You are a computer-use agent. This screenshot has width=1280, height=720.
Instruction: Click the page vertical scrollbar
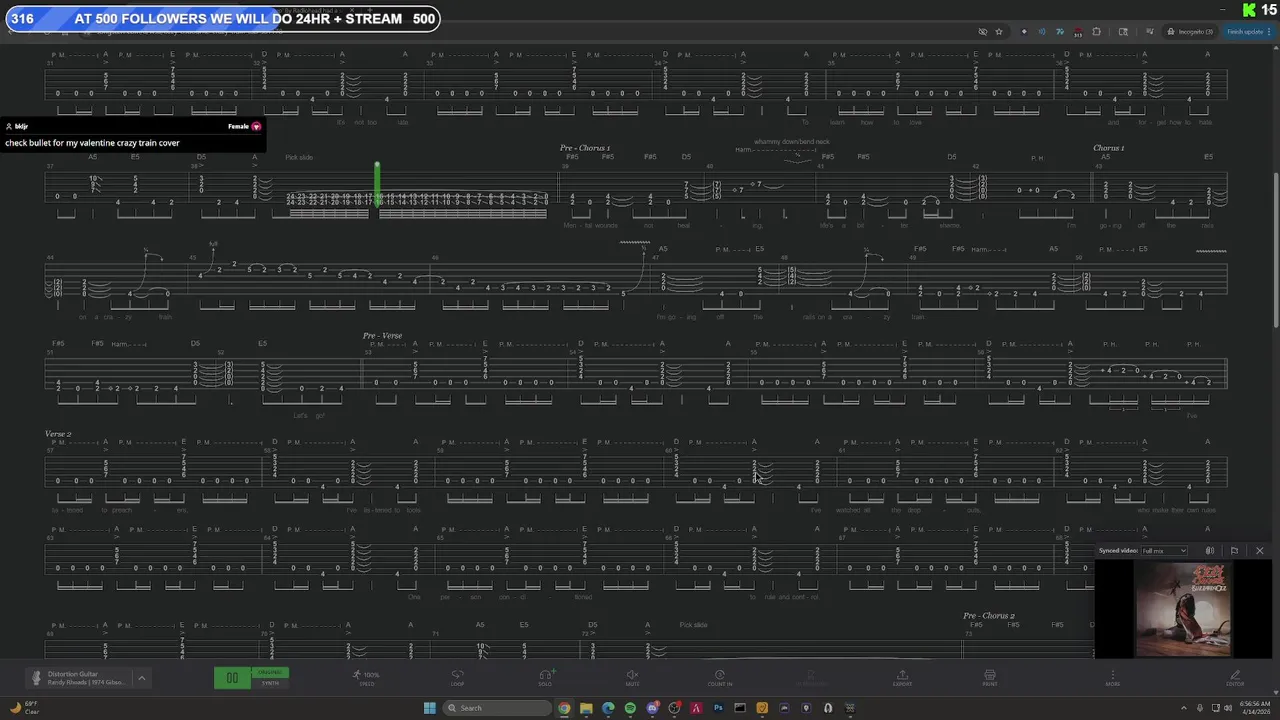coord(1275,250)
